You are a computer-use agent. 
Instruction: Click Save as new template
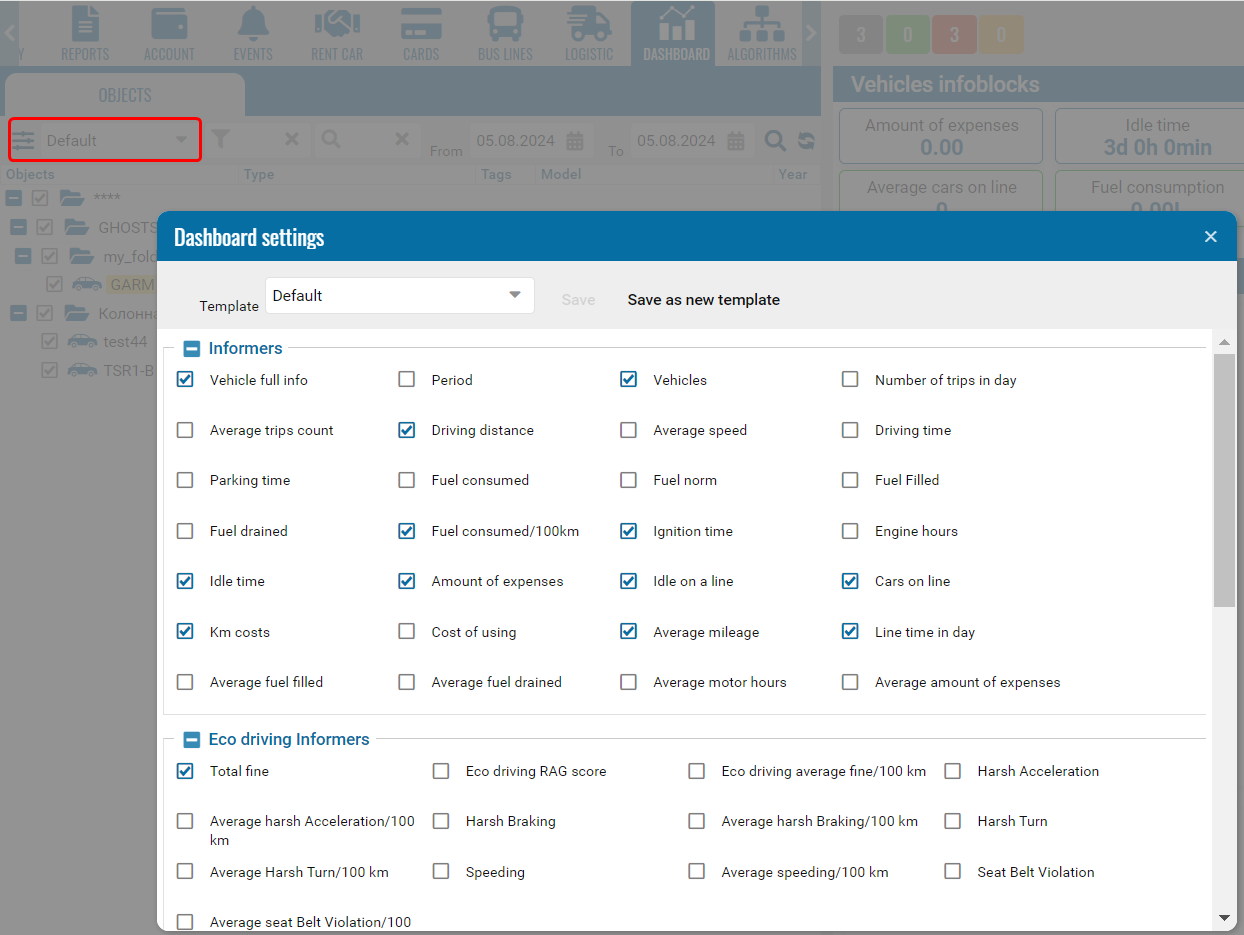coord(703,300)
